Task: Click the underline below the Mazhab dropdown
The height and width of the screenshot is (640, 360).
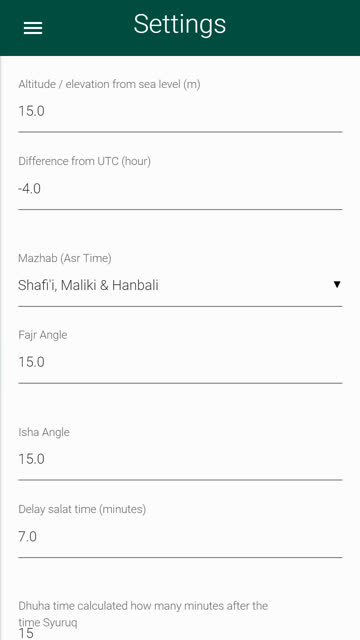Action: 180,306
